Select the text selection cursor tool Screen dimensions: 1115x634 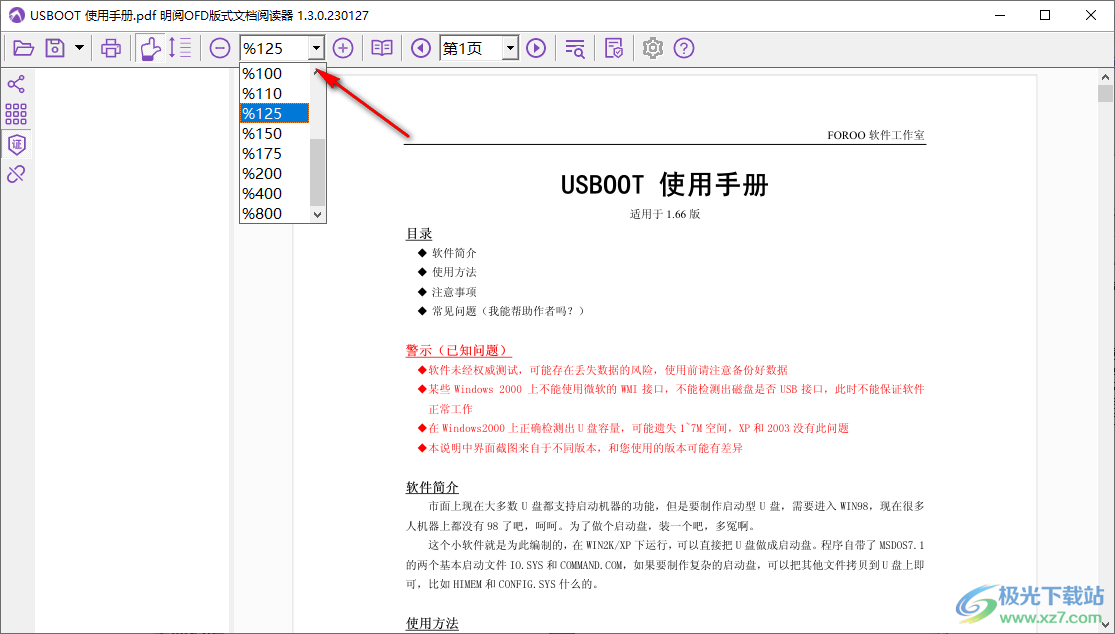coord(180,48)
